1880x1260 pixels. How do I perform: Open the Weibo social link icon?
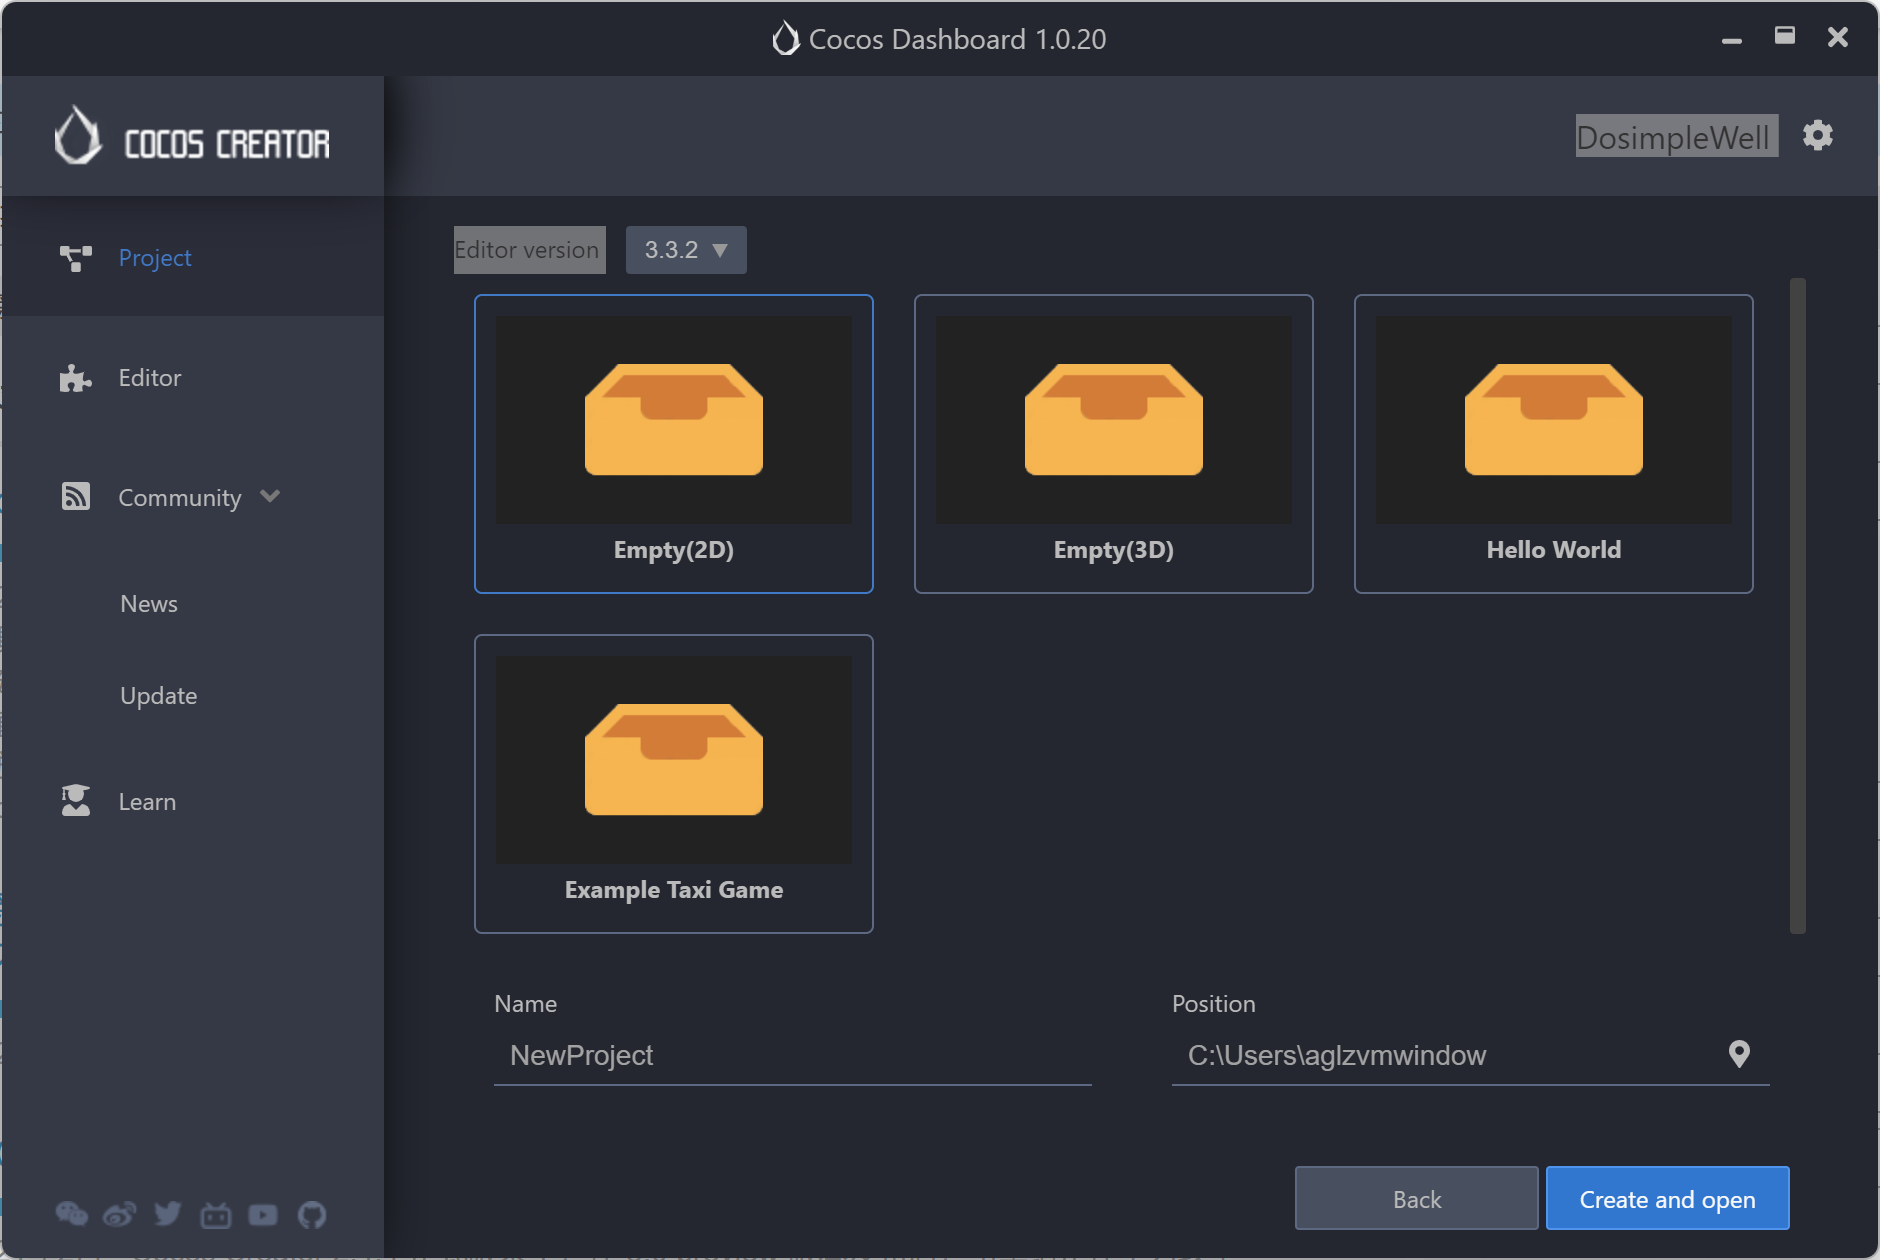point(120,1214)
